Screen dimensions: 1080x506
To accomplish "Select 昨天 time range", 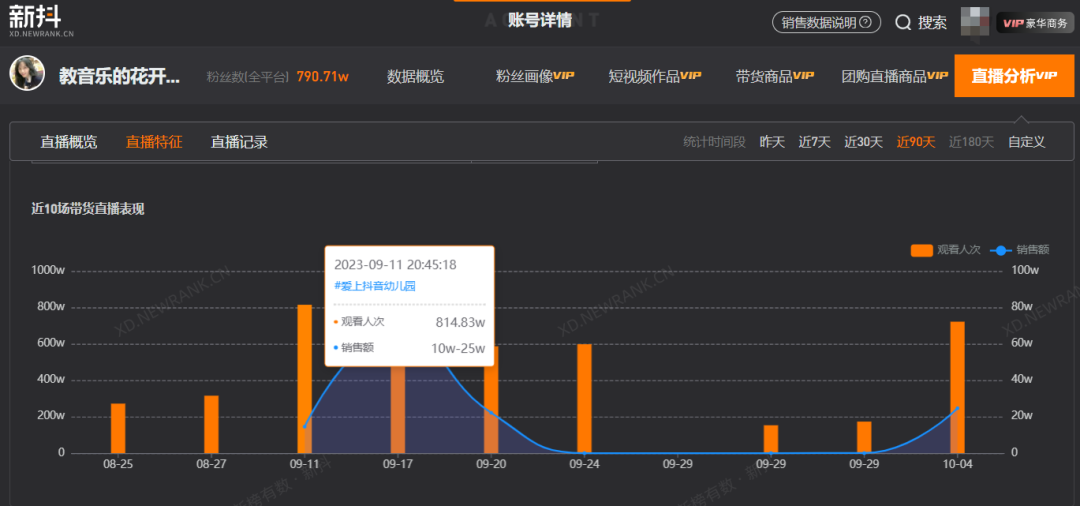I will coord(772,142).
